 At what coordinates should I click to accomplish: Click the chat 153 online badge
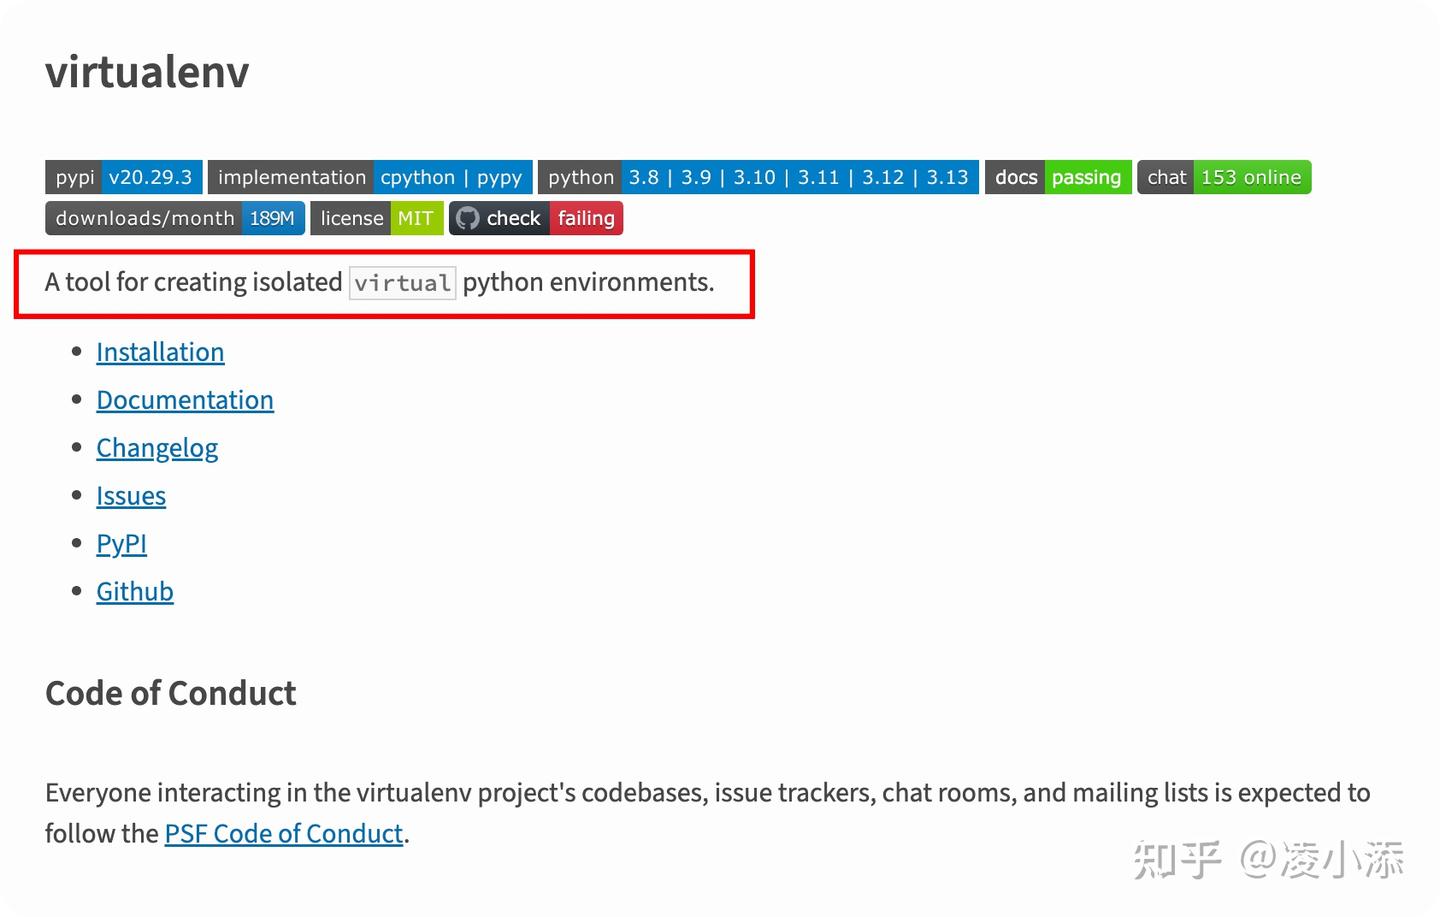(x=1224, y=177)
